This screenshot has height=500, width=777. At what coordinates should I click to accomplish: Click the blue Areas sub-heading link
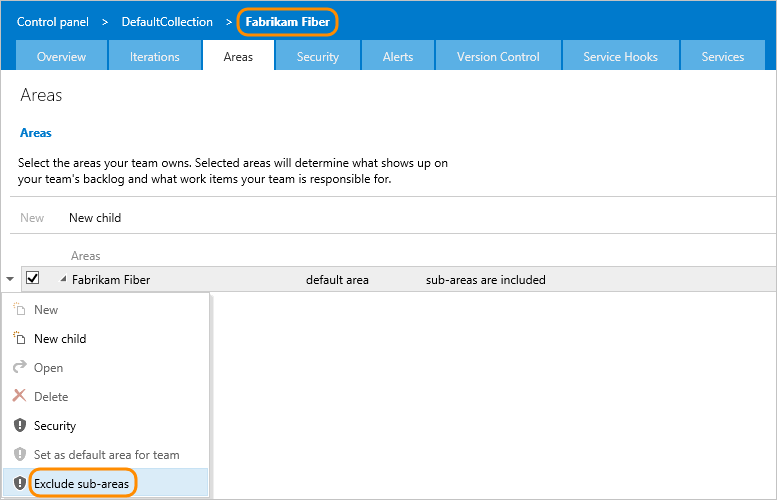(36, 133)
